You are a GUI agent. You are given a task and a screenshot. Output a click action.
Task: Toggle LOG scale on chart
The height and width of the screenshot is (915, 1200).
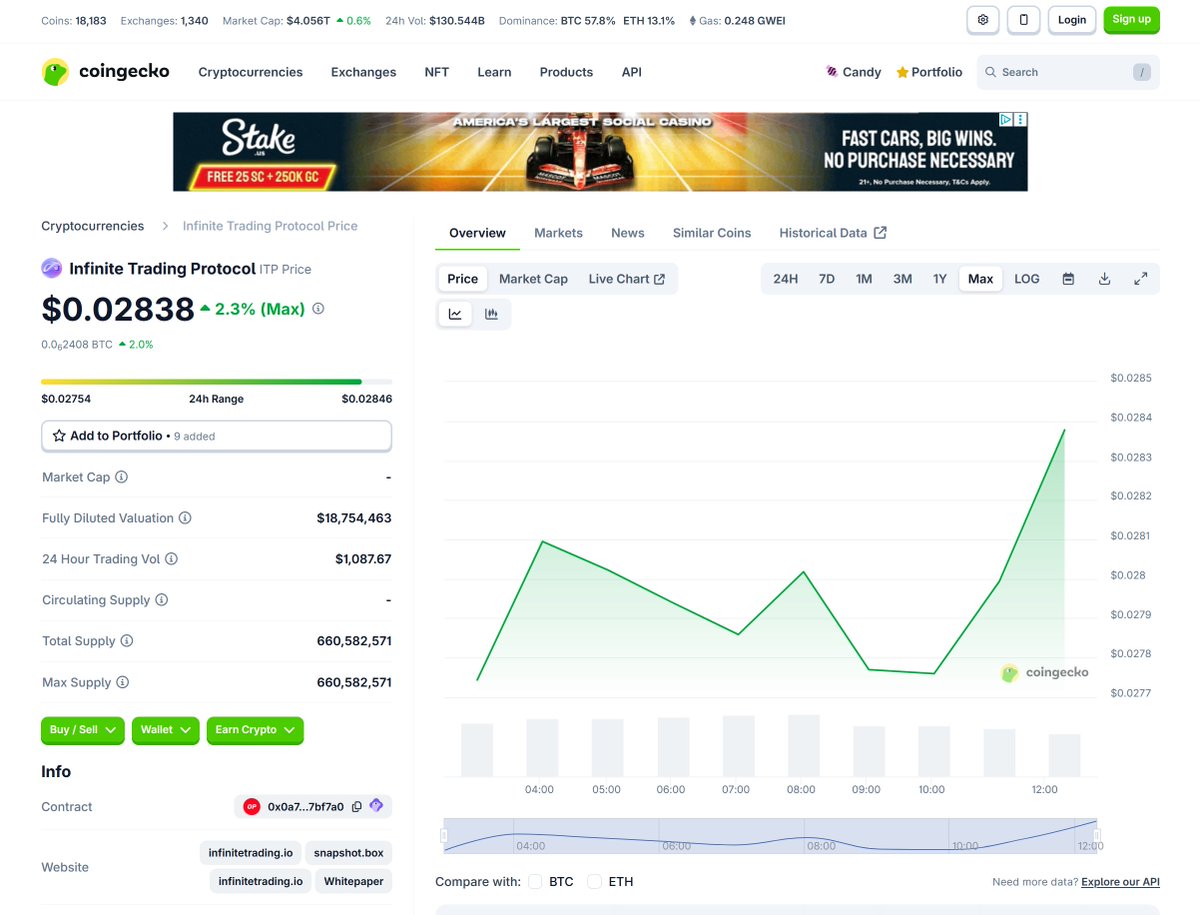click(x=1027, y=279)
